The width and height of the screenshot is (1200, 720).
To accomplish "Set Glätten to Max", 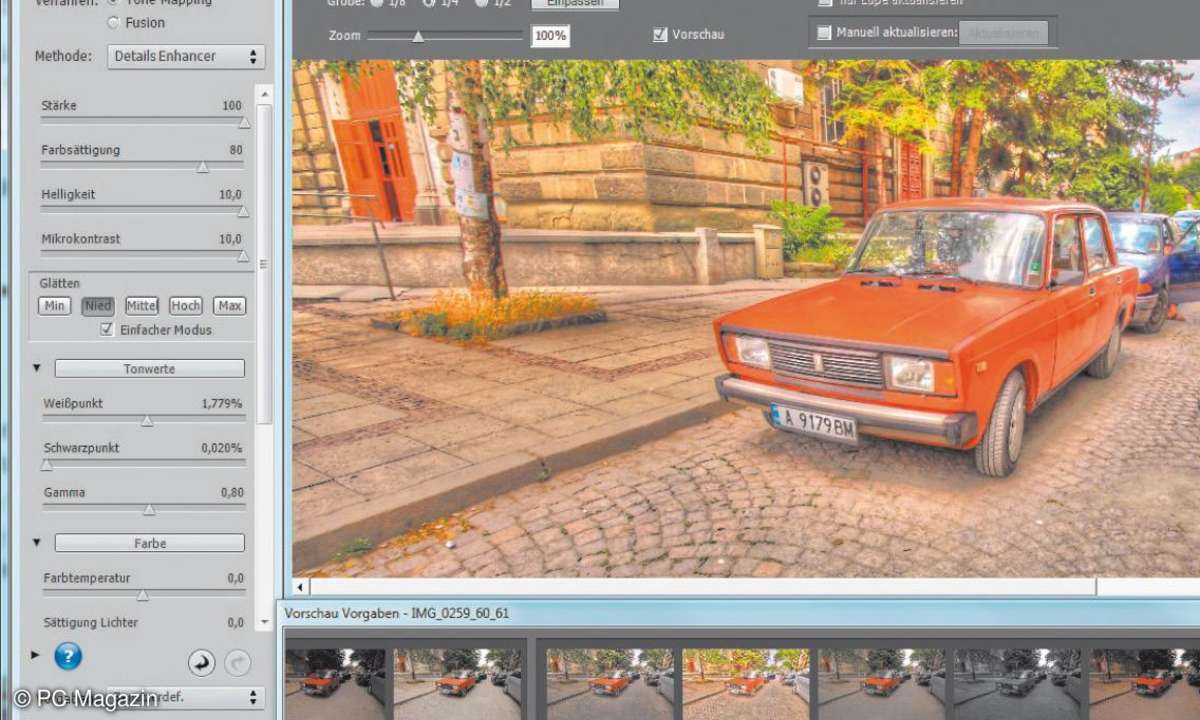I will coord(230,306).
